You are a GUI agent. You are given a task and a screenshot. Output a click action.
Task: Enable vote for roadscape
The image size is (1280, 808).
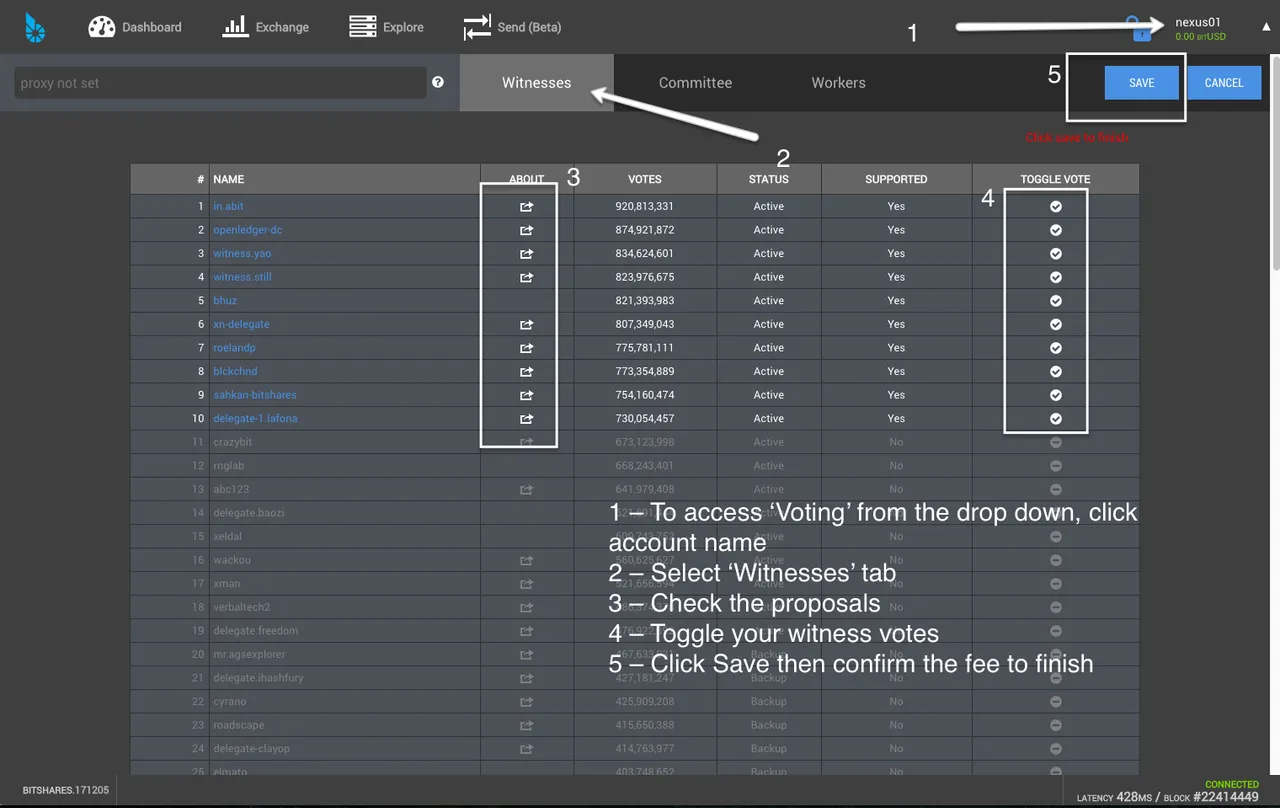tap(1056, 725)
